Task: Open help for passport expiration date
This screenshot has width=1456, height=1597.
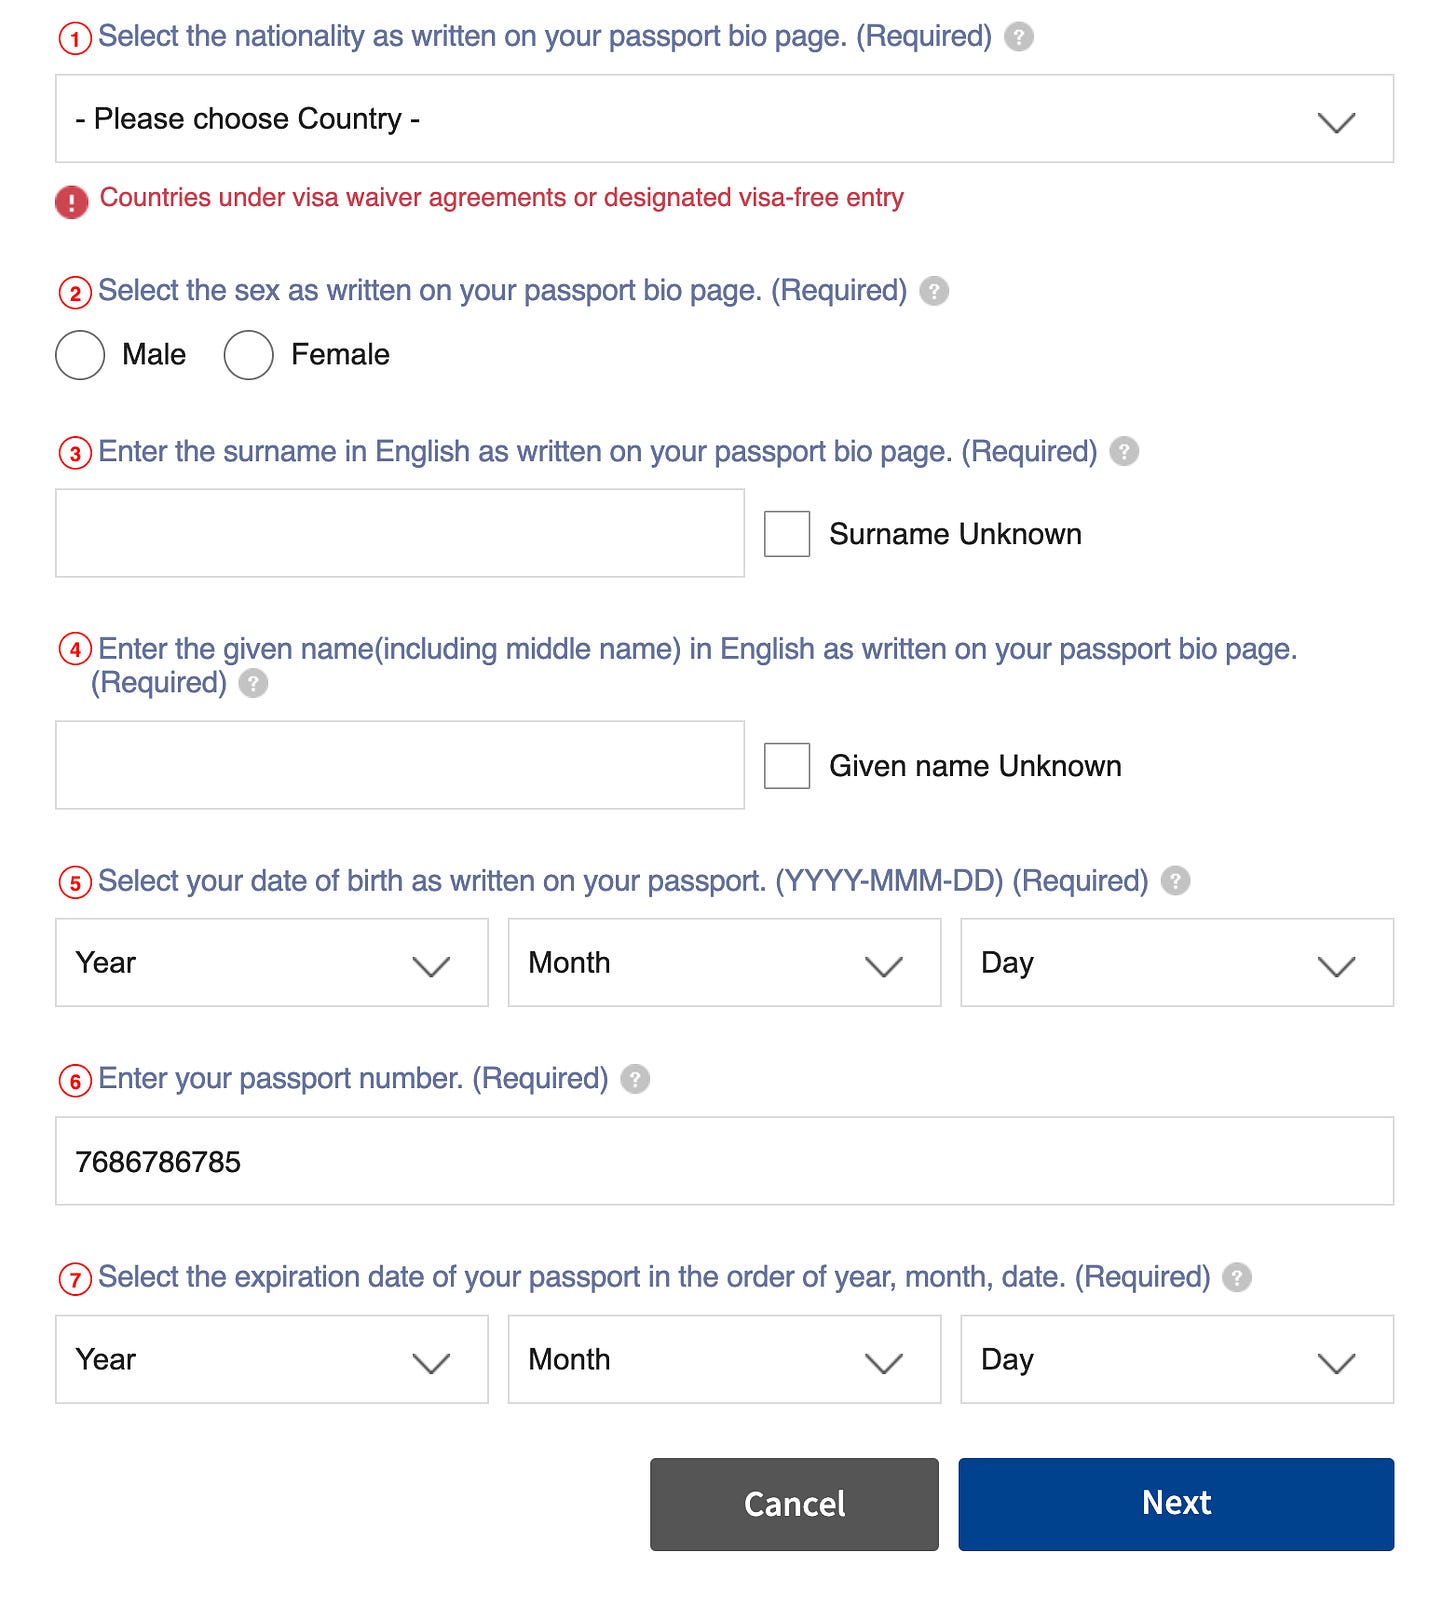Action: (x=1238, y=1277)
